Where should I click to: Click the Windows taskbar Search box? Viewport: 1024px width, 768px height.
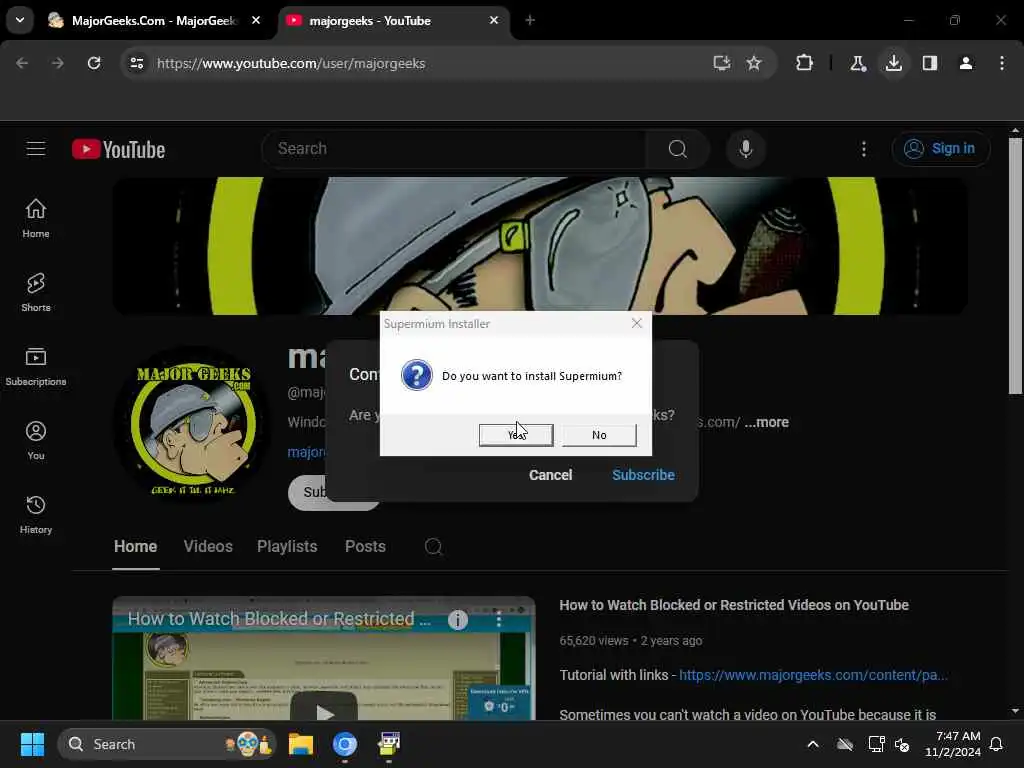[x=167, y=744]
